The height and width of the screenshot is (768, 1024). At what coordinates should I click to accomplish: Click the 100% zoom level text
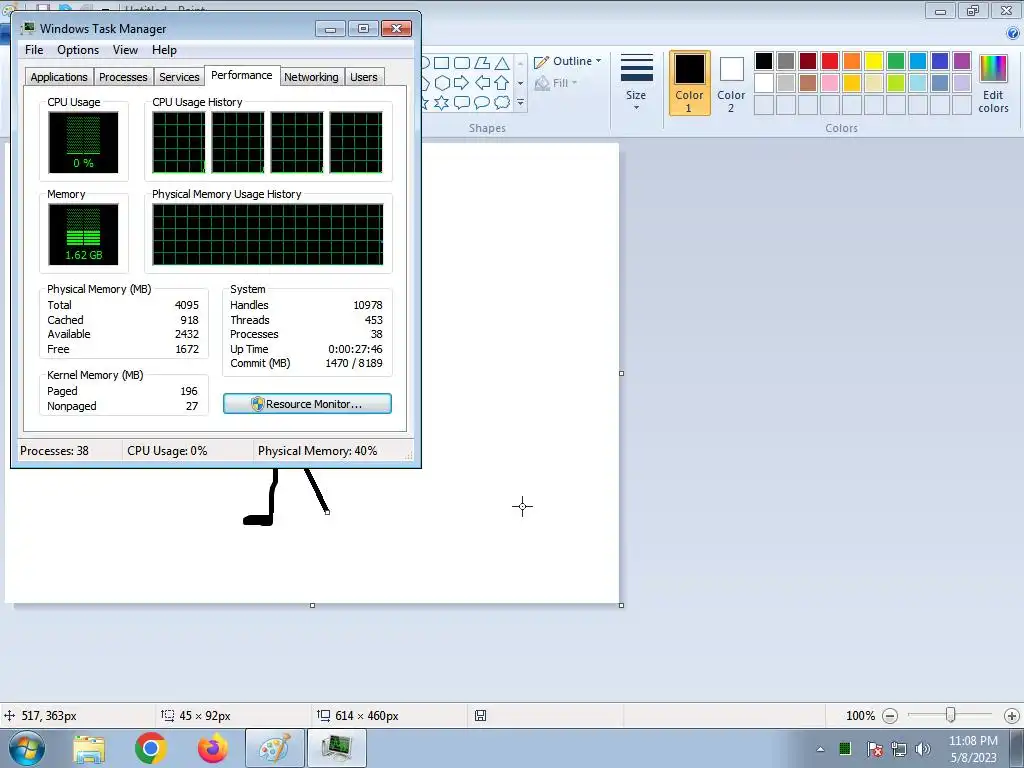click(x=860, y=716)
